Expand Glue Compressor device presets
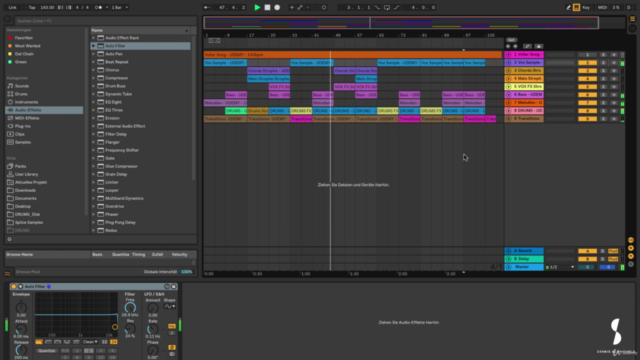This screenshot has width=640, height=360. [93, 166]
